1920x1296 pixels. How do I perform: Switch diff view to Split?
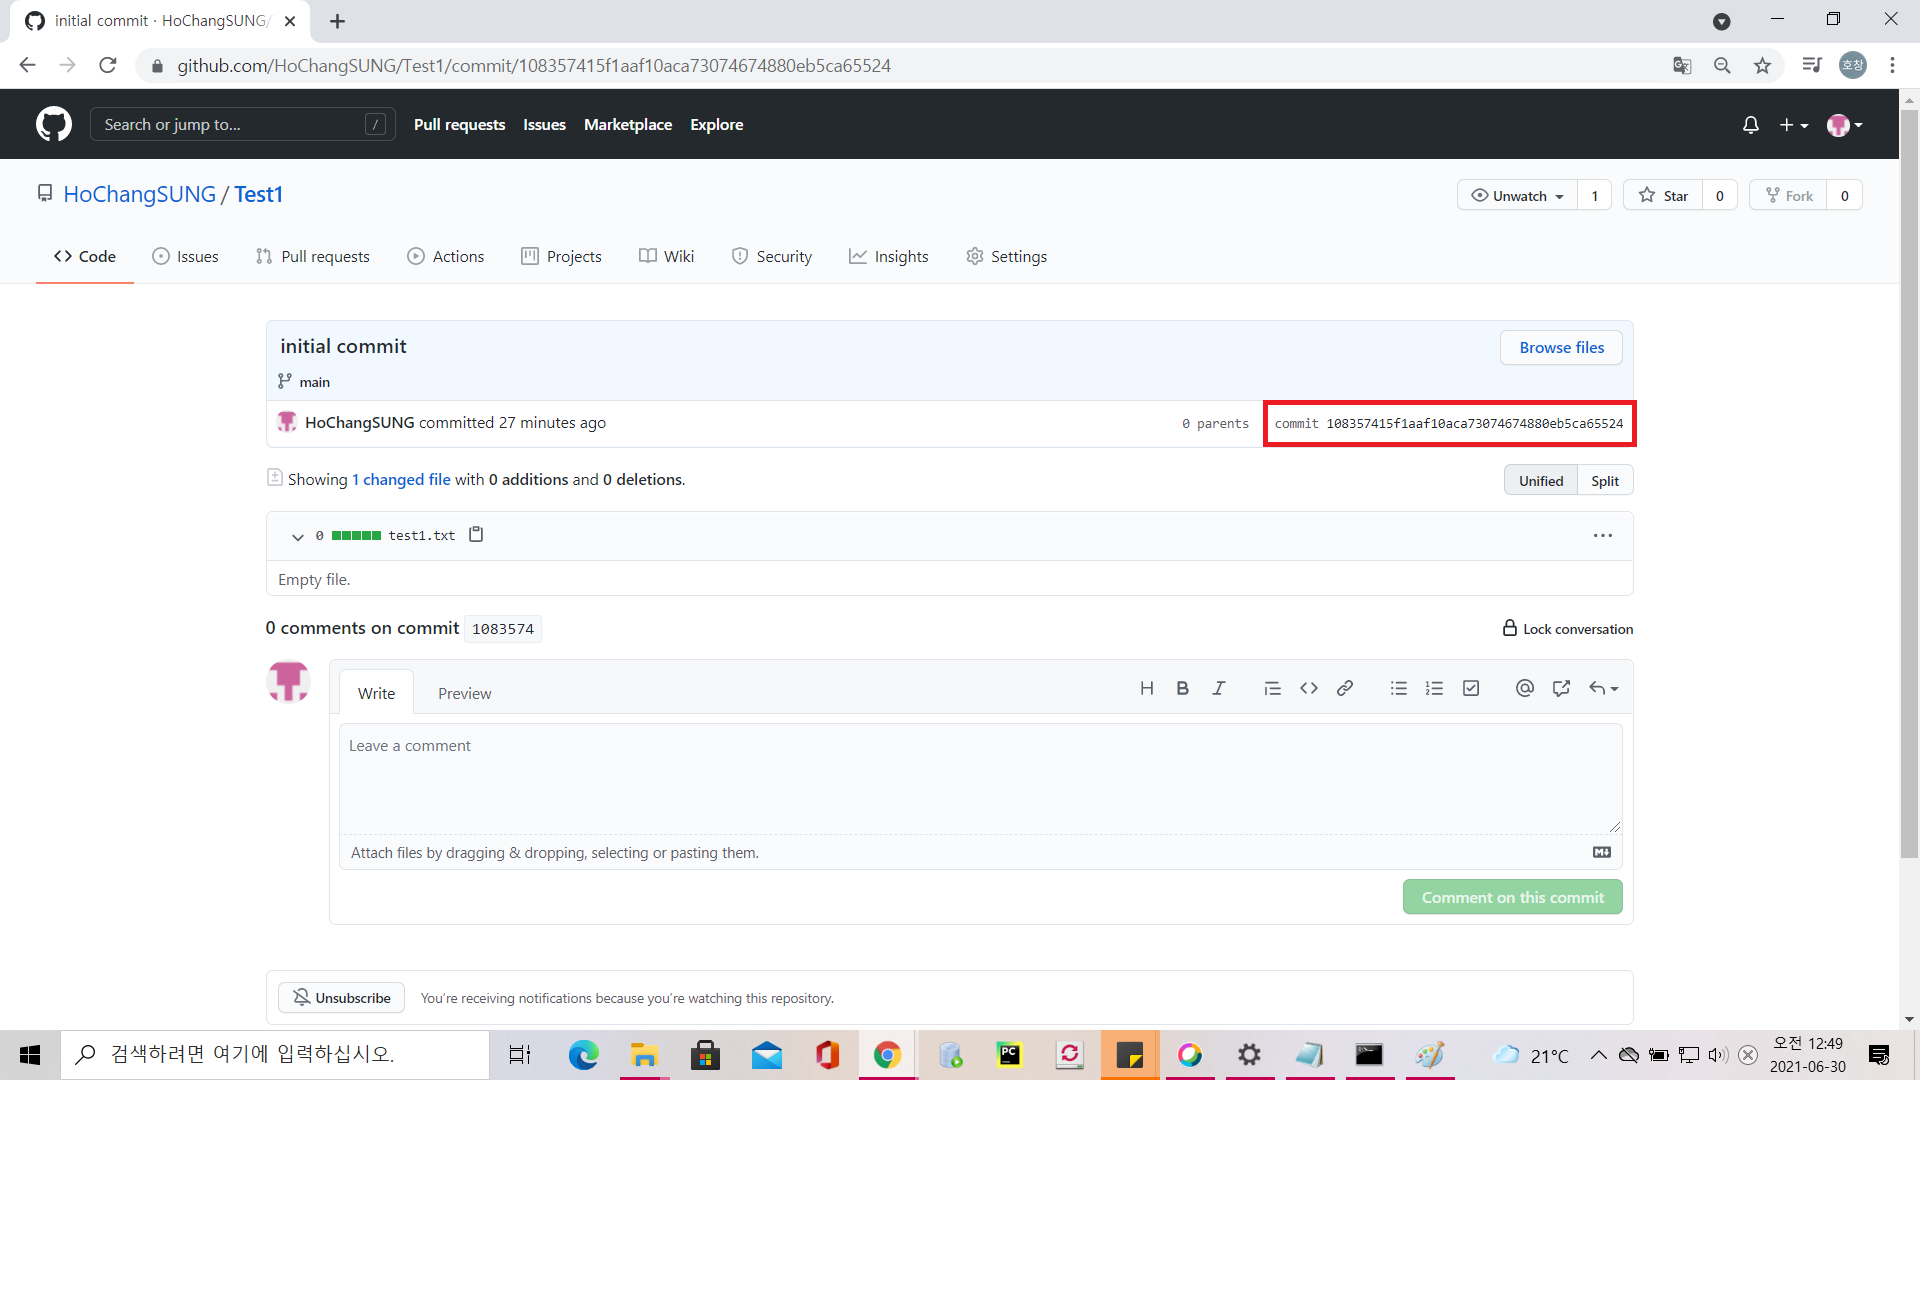point(1604,481)
